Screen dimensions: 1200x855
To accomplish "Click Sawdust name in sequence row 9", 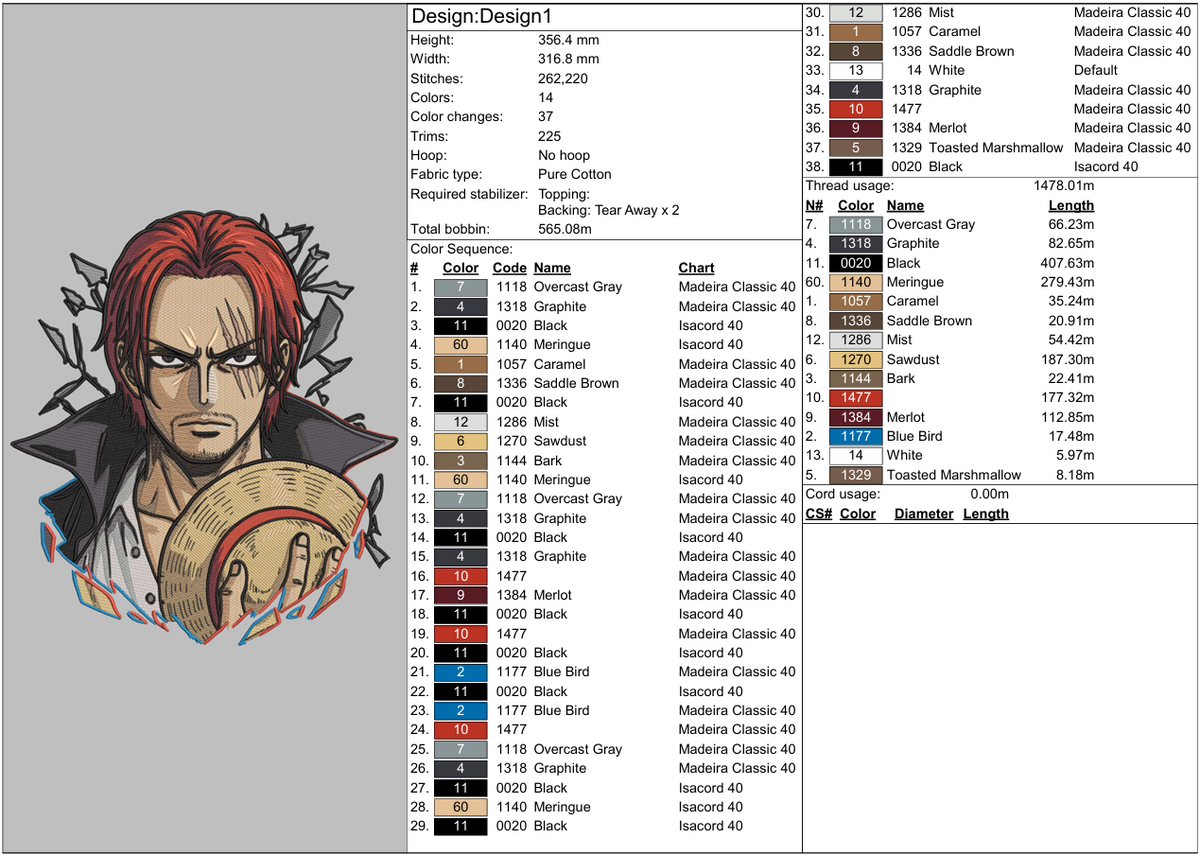I will pyautogui.click(x=560, y=441).
